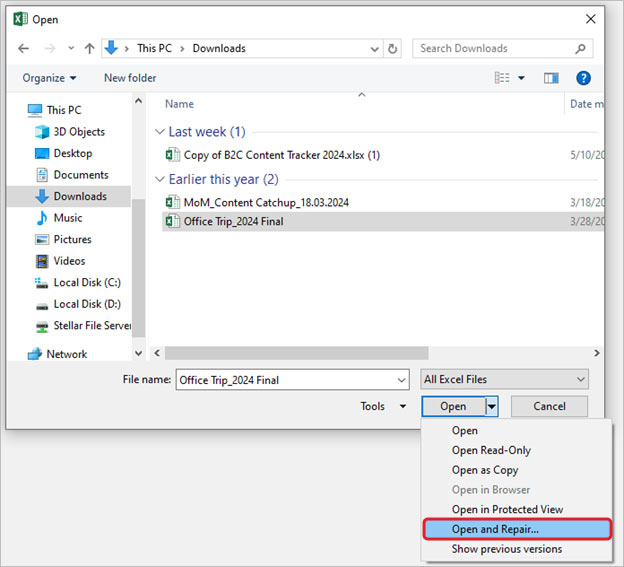Screen dimensions: 624x567
Task: Open recent locations dropdown arrow
Action: (71, 48)
